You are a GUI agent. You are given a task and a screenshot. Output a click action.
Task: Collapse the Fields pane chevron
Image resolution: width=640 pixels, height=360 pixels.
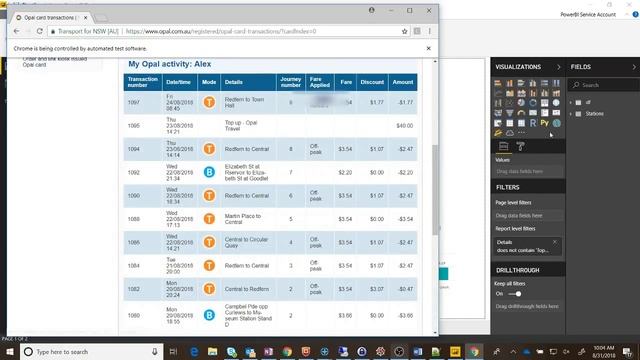pyautogui.click(x=634, y=67)
